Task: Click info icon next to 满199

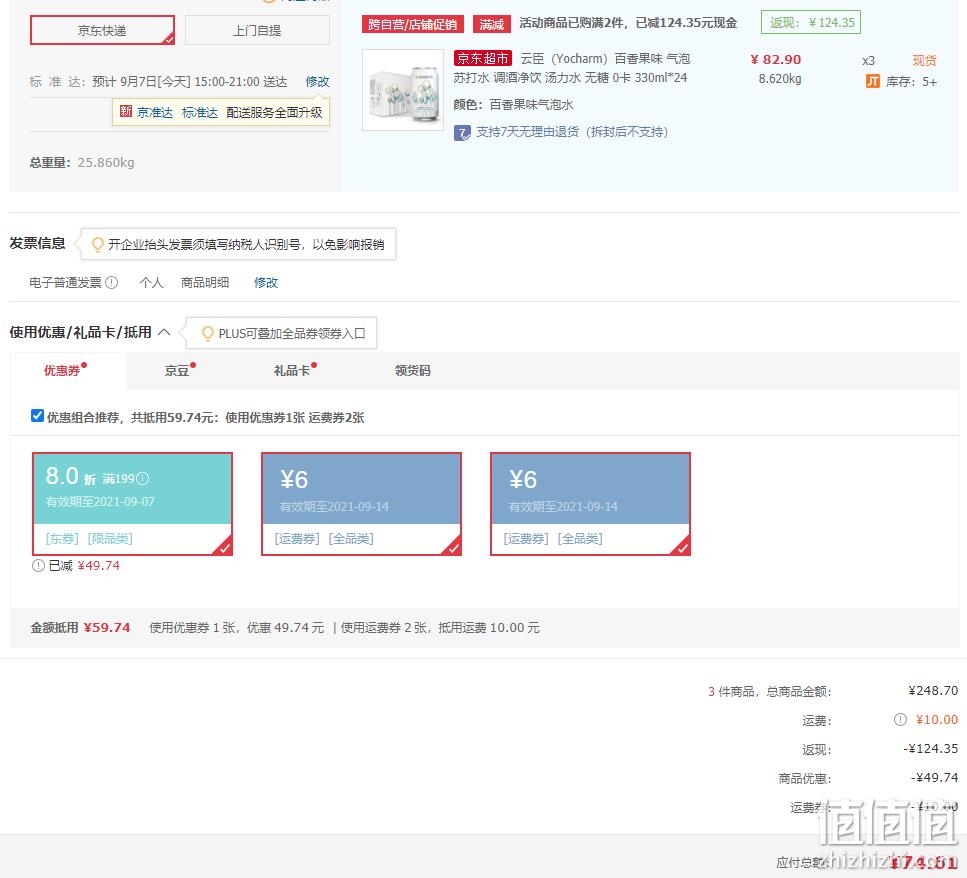Action: (142, 478)
